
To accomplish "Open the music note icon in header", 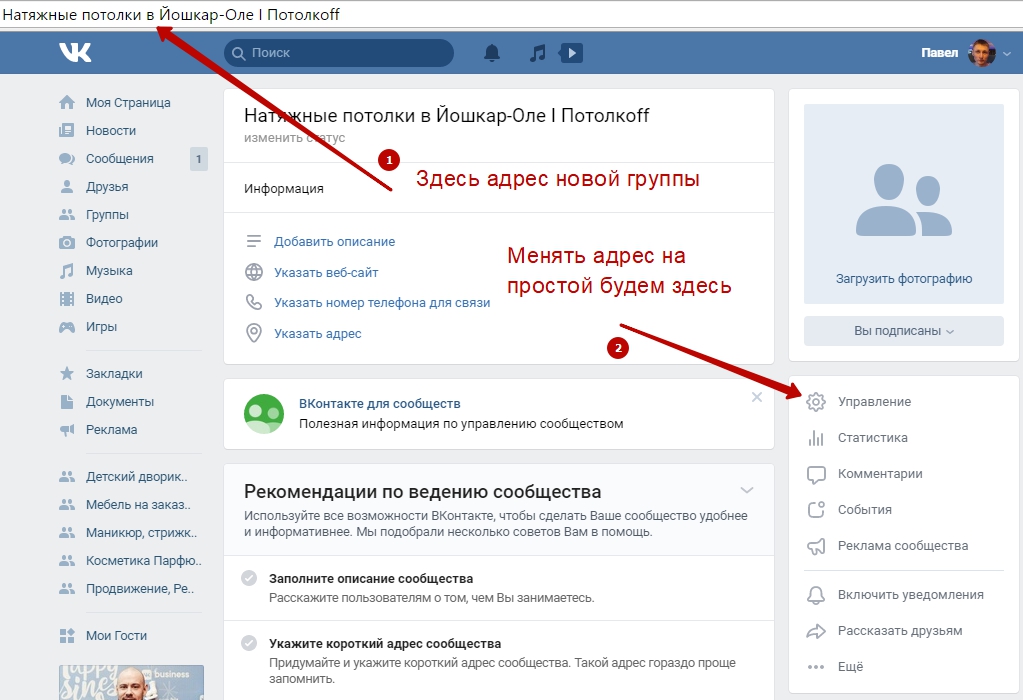I will tap(538, 53).
